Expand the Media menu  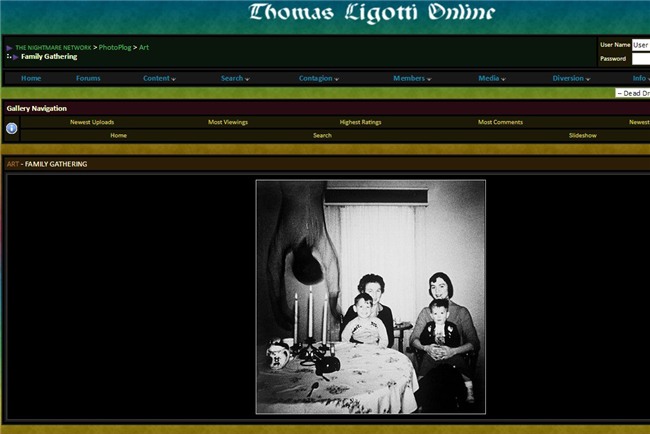[x=492, y=78]
